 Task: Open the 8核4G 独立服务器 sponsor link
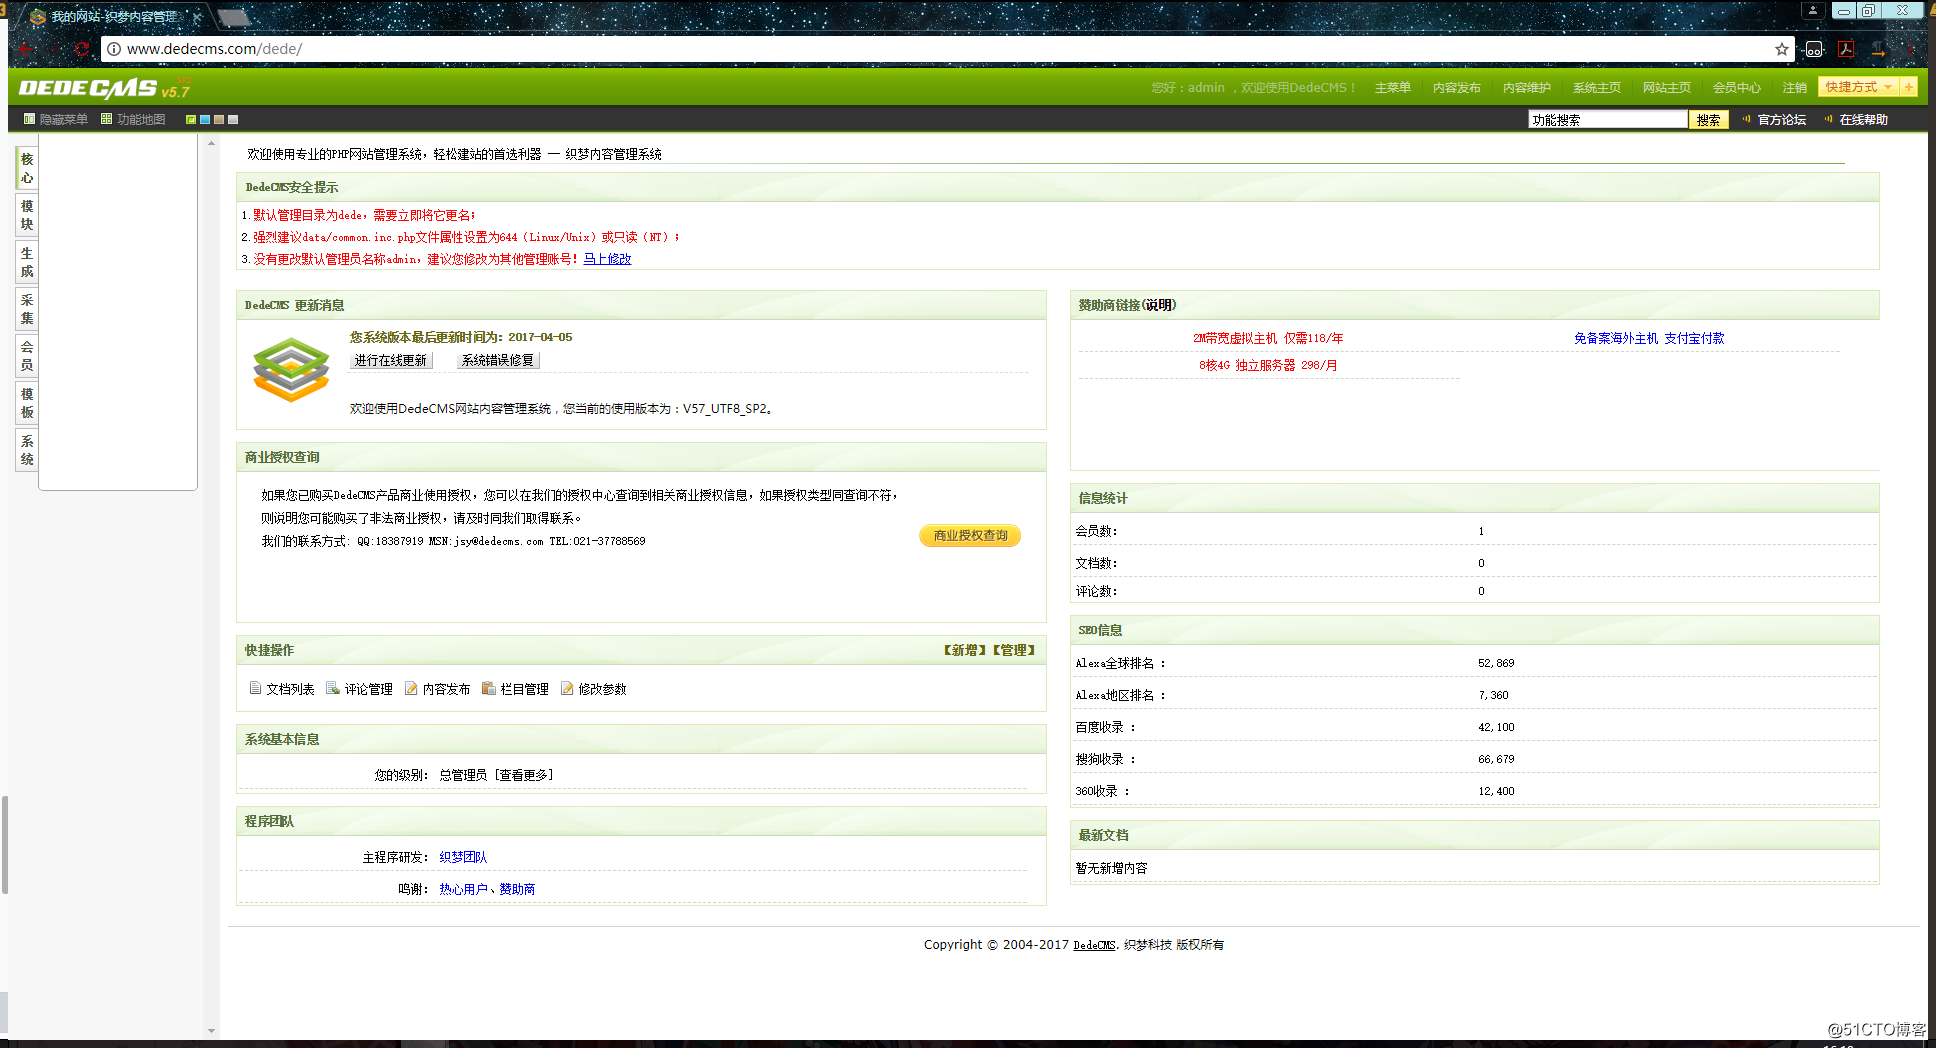click(1268, 365)
